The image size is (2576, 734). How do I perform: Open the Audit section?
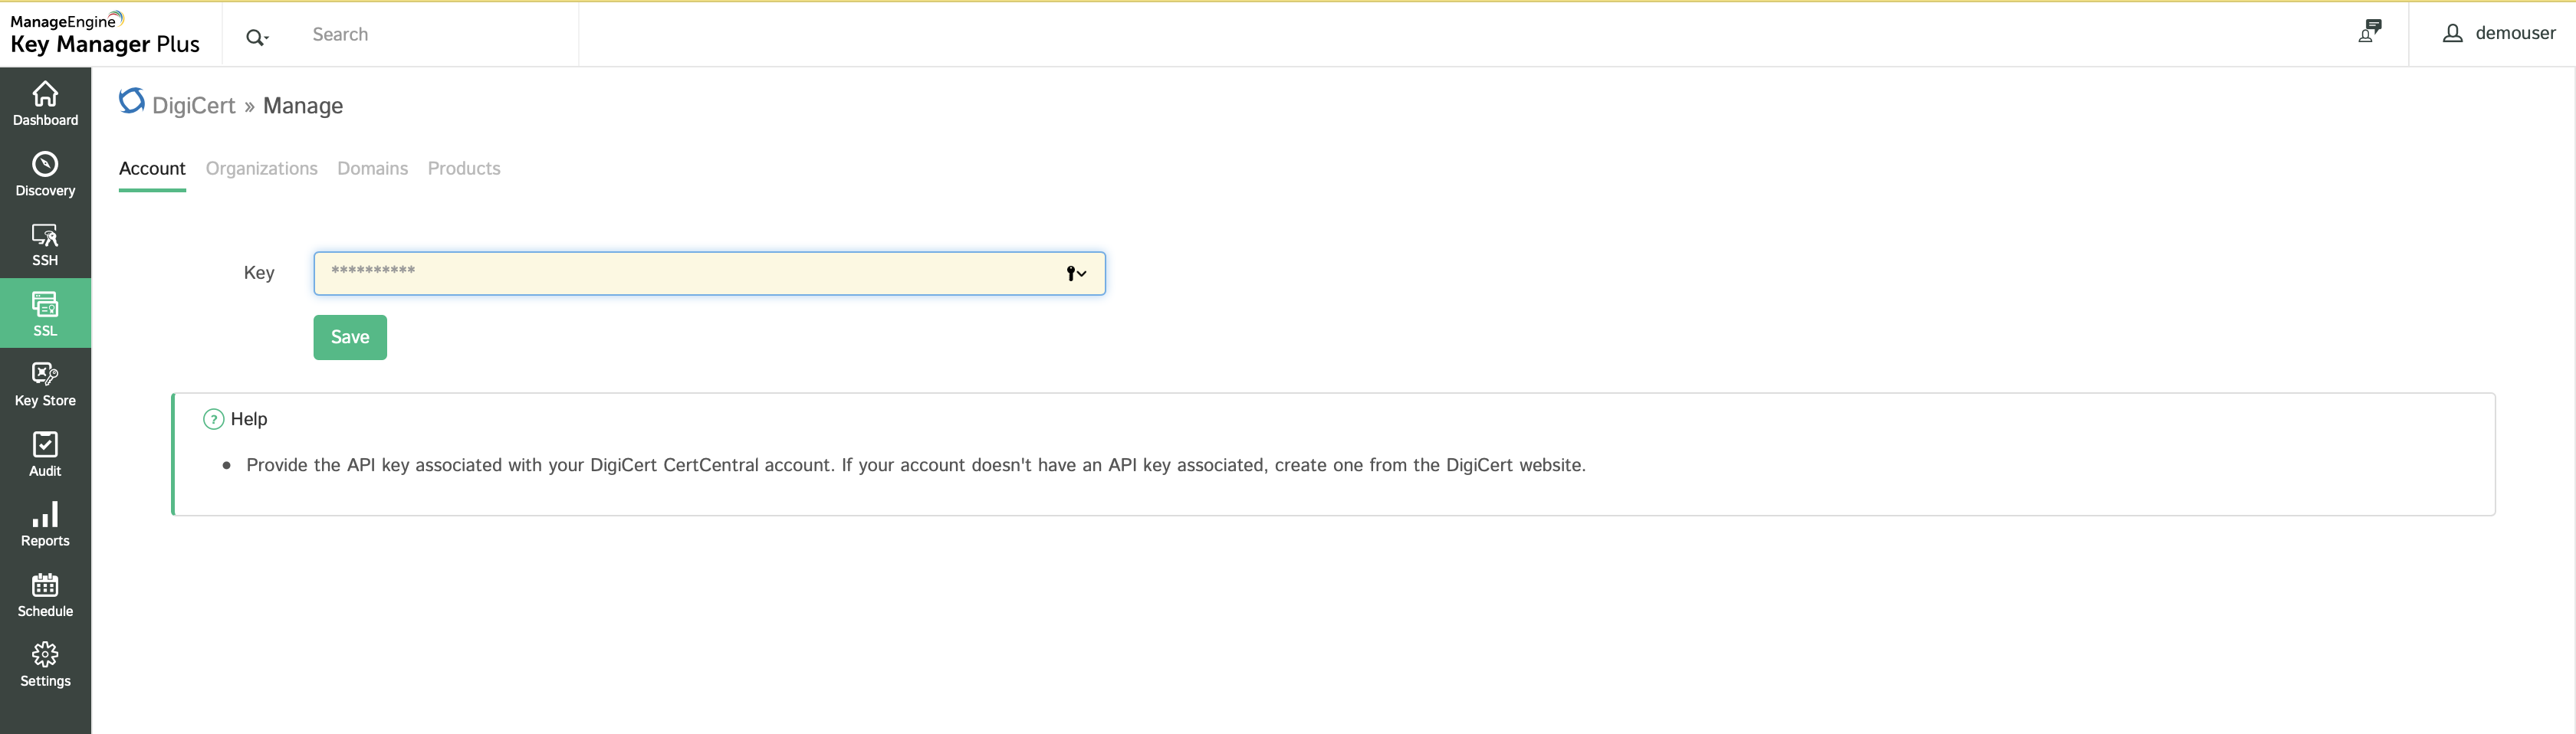point(45,454)
